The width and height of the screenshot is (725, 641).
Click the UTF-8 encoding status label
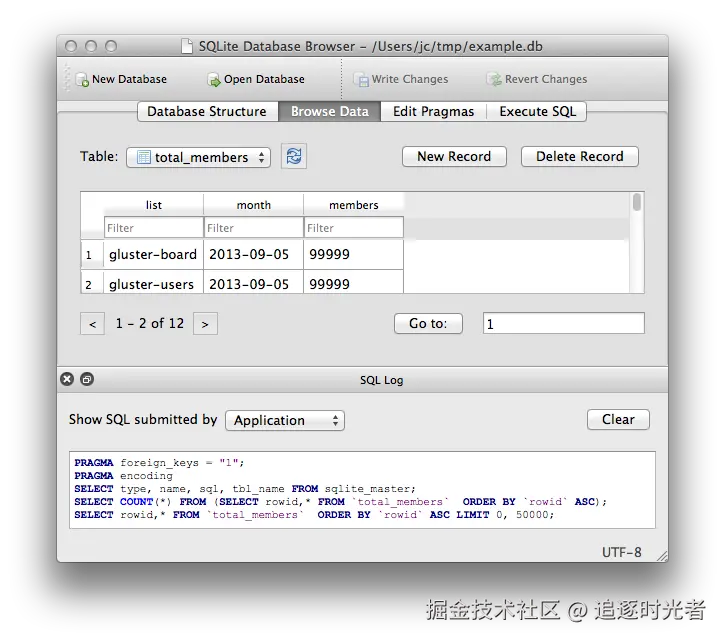(621, 552)
